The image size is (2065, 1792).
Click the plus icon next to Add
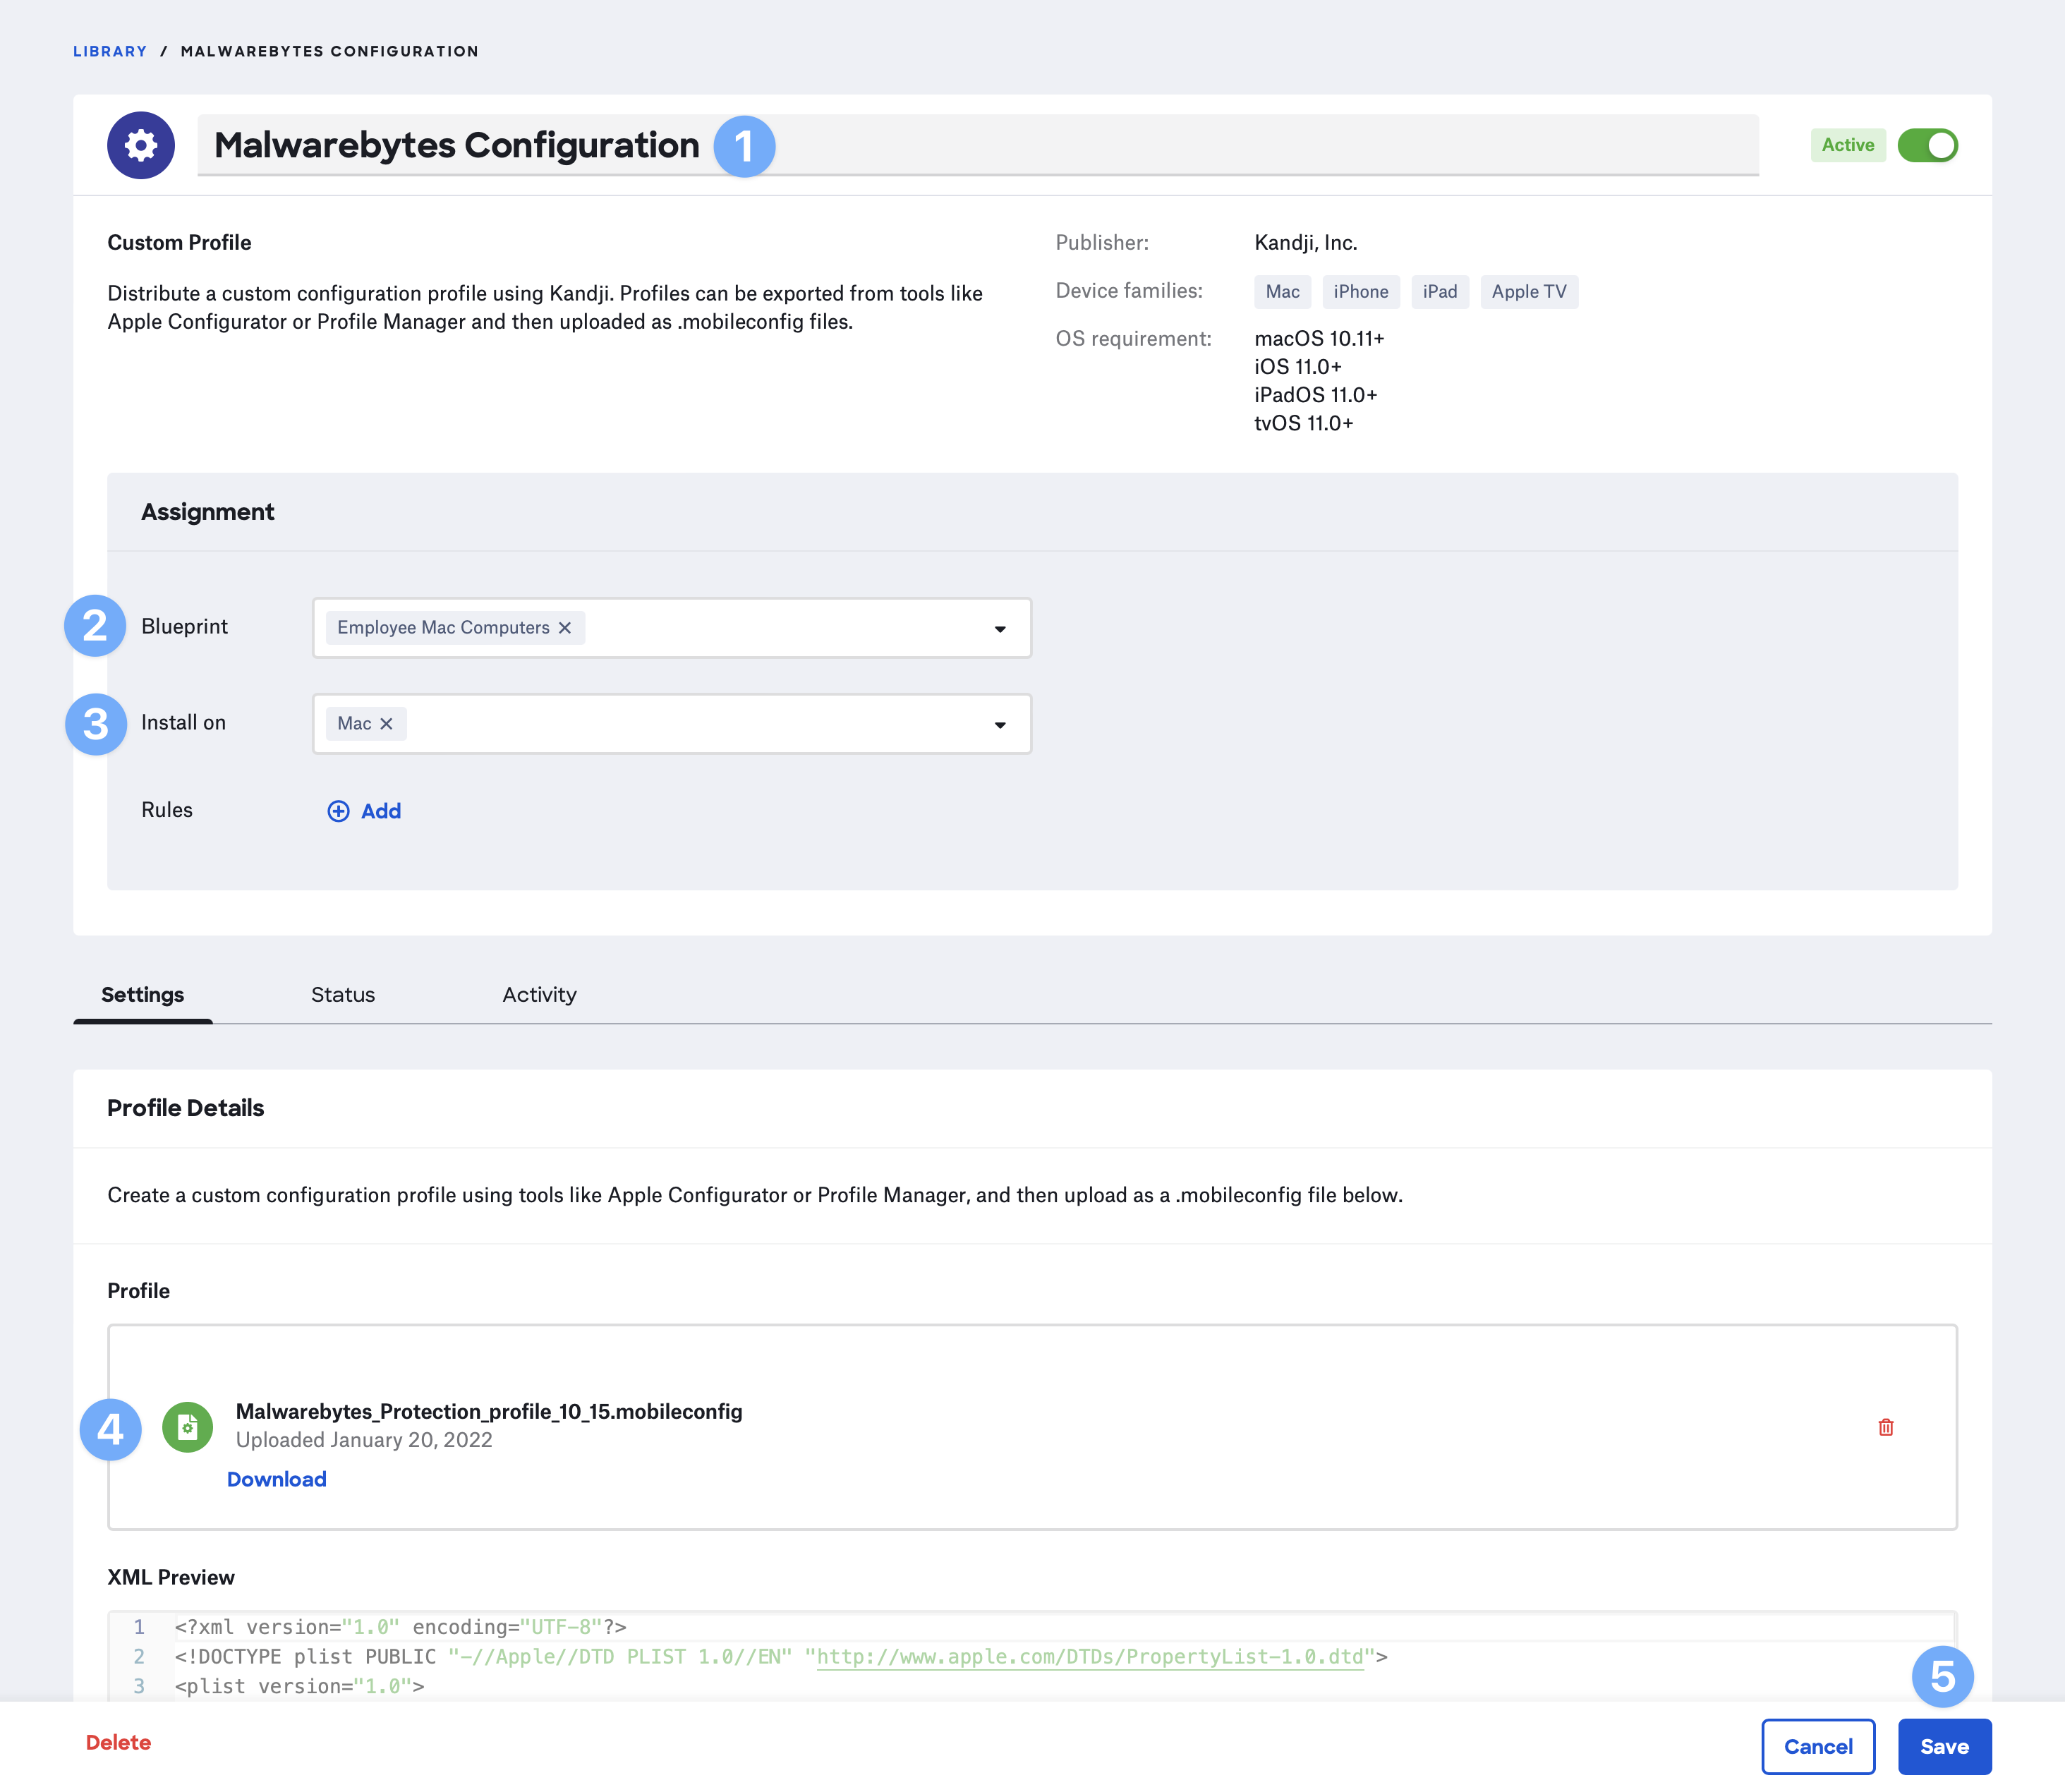pyautogui.click(x=339, y=811)
